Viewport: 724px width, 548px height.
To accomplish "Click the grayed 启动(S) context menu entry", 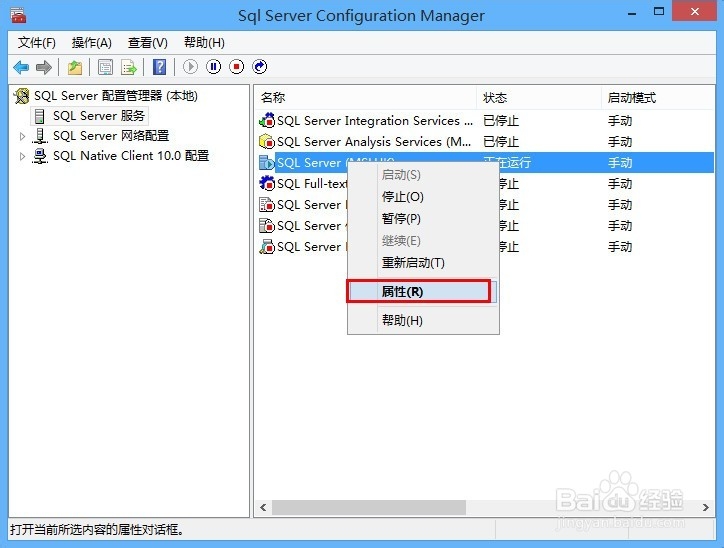I will (x=423, y=175).
